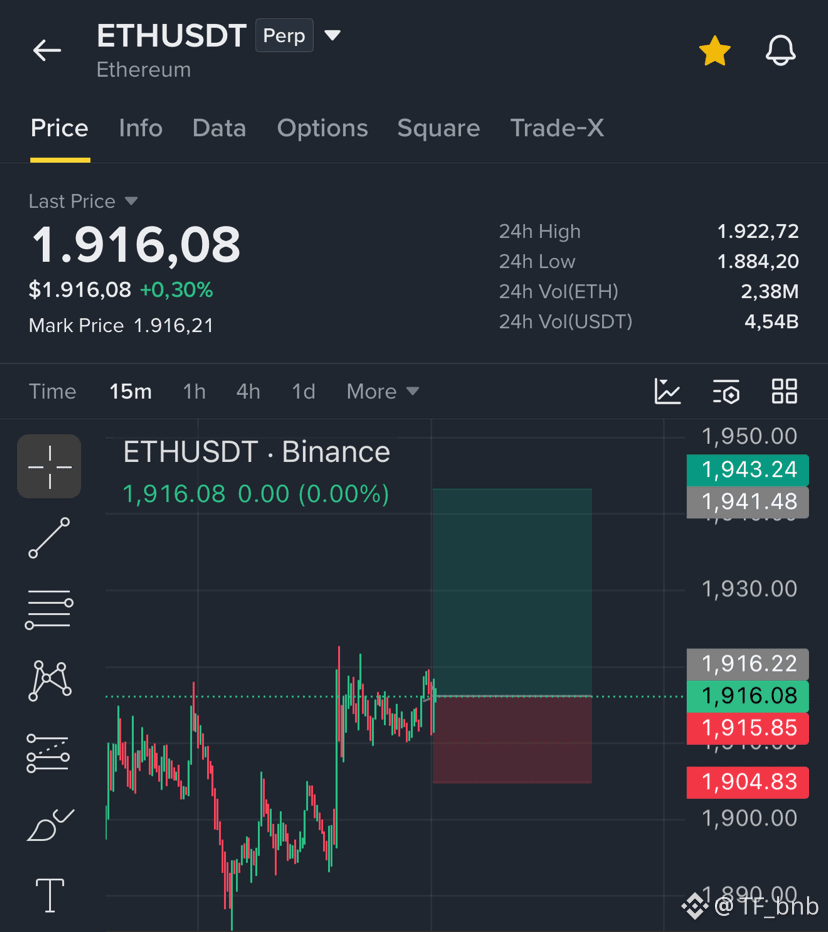828x932 pixels.
Task: Click the Ethereum subtitle under ETHUSDT
Action: pyautogui.click(x=144, y=70)
